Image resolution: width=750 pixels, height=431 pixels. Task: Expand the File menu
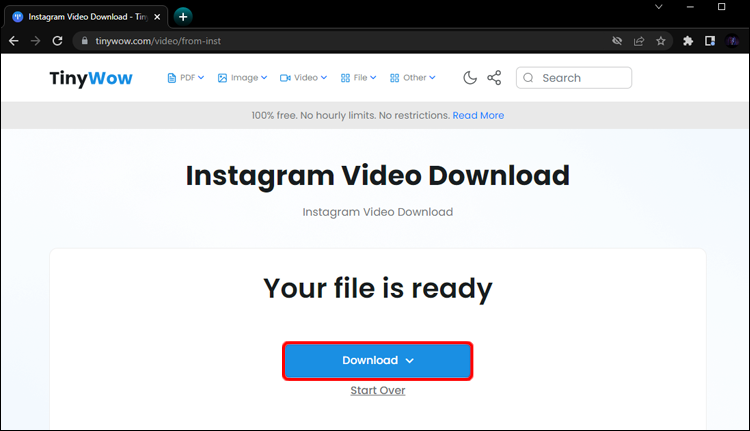coord(358,77)
